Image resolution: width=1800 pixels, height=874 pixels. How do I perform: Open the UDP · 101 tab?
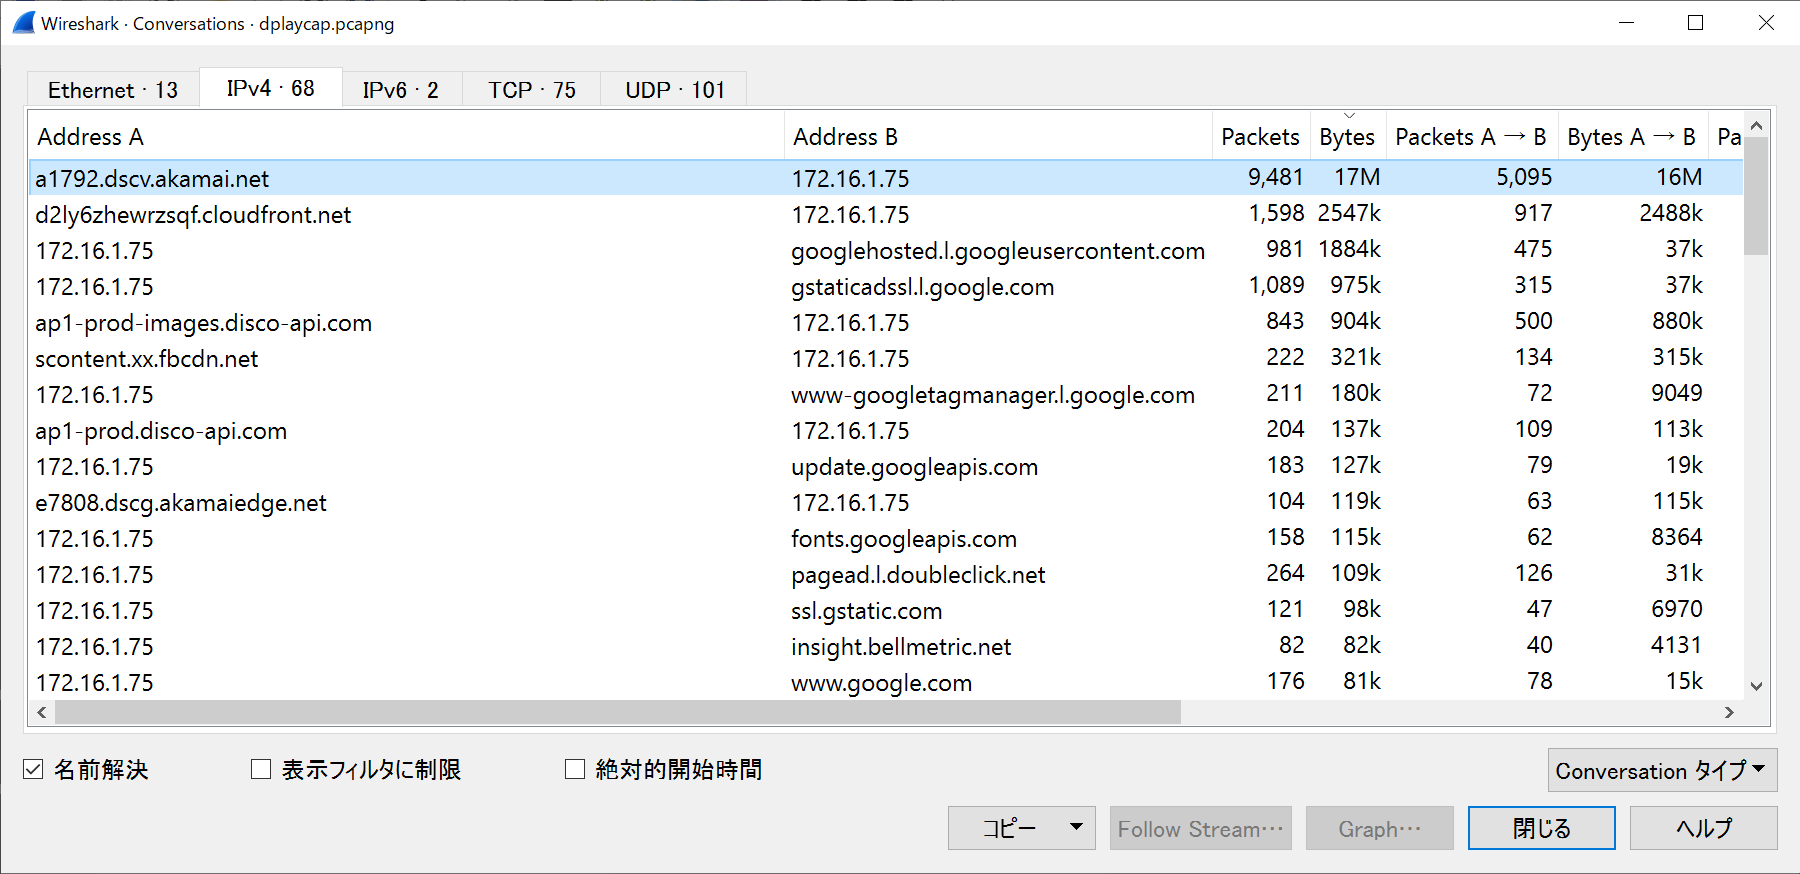[675, 90]
